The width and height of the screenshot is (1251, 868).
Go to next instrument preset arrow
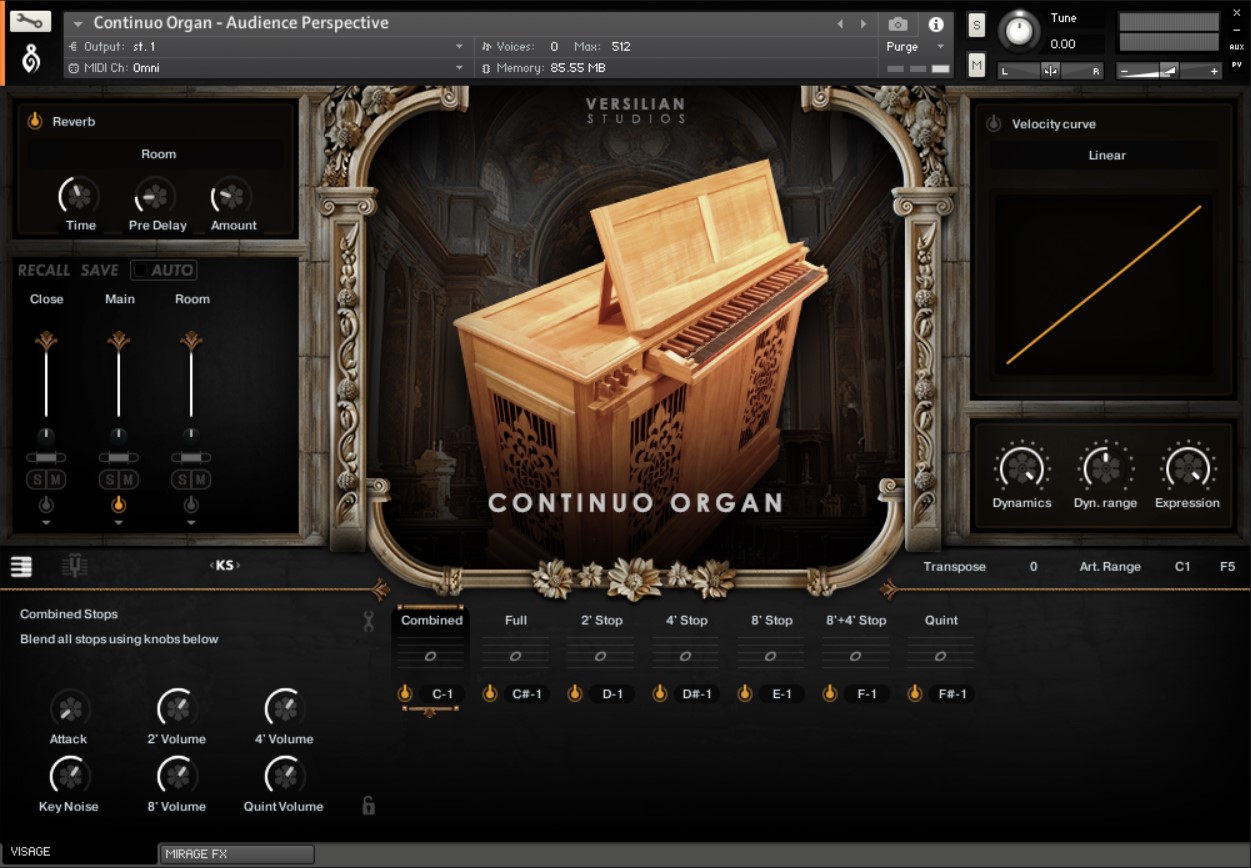[863, 24]
